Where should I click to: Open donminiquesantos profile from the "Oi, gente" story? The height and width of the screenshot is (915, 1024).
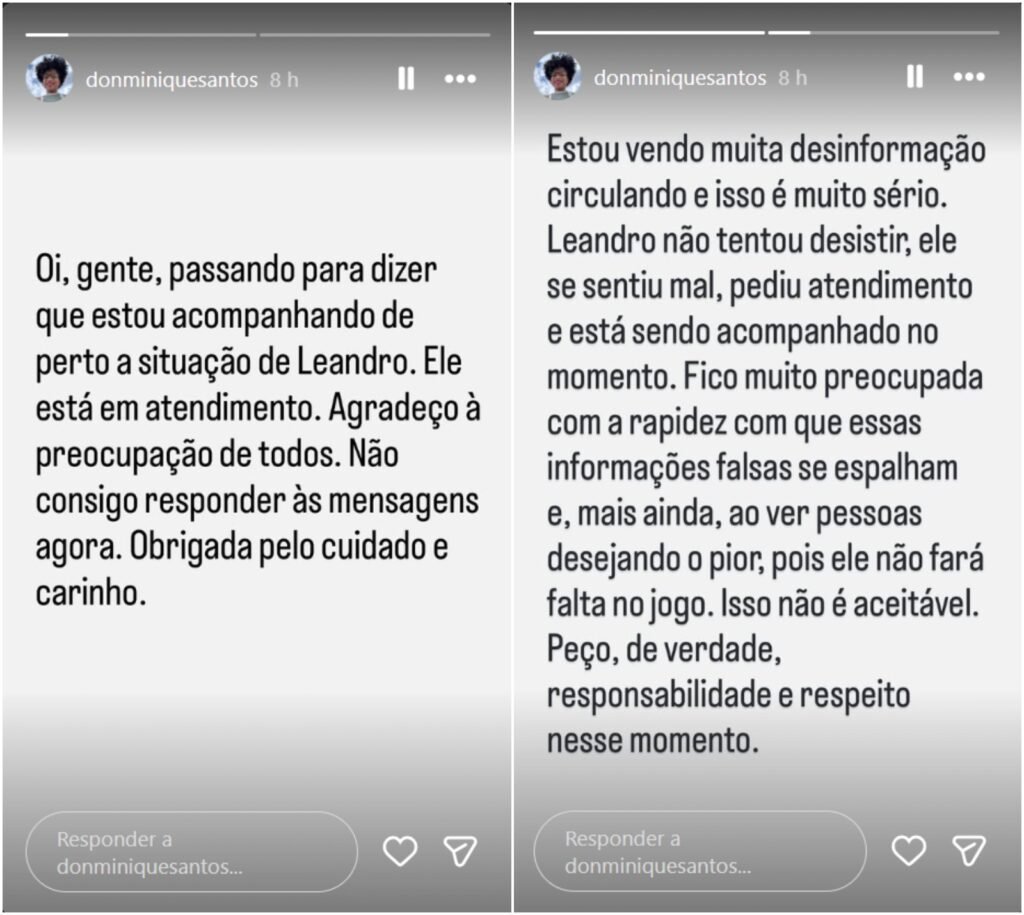click(172, 80)
